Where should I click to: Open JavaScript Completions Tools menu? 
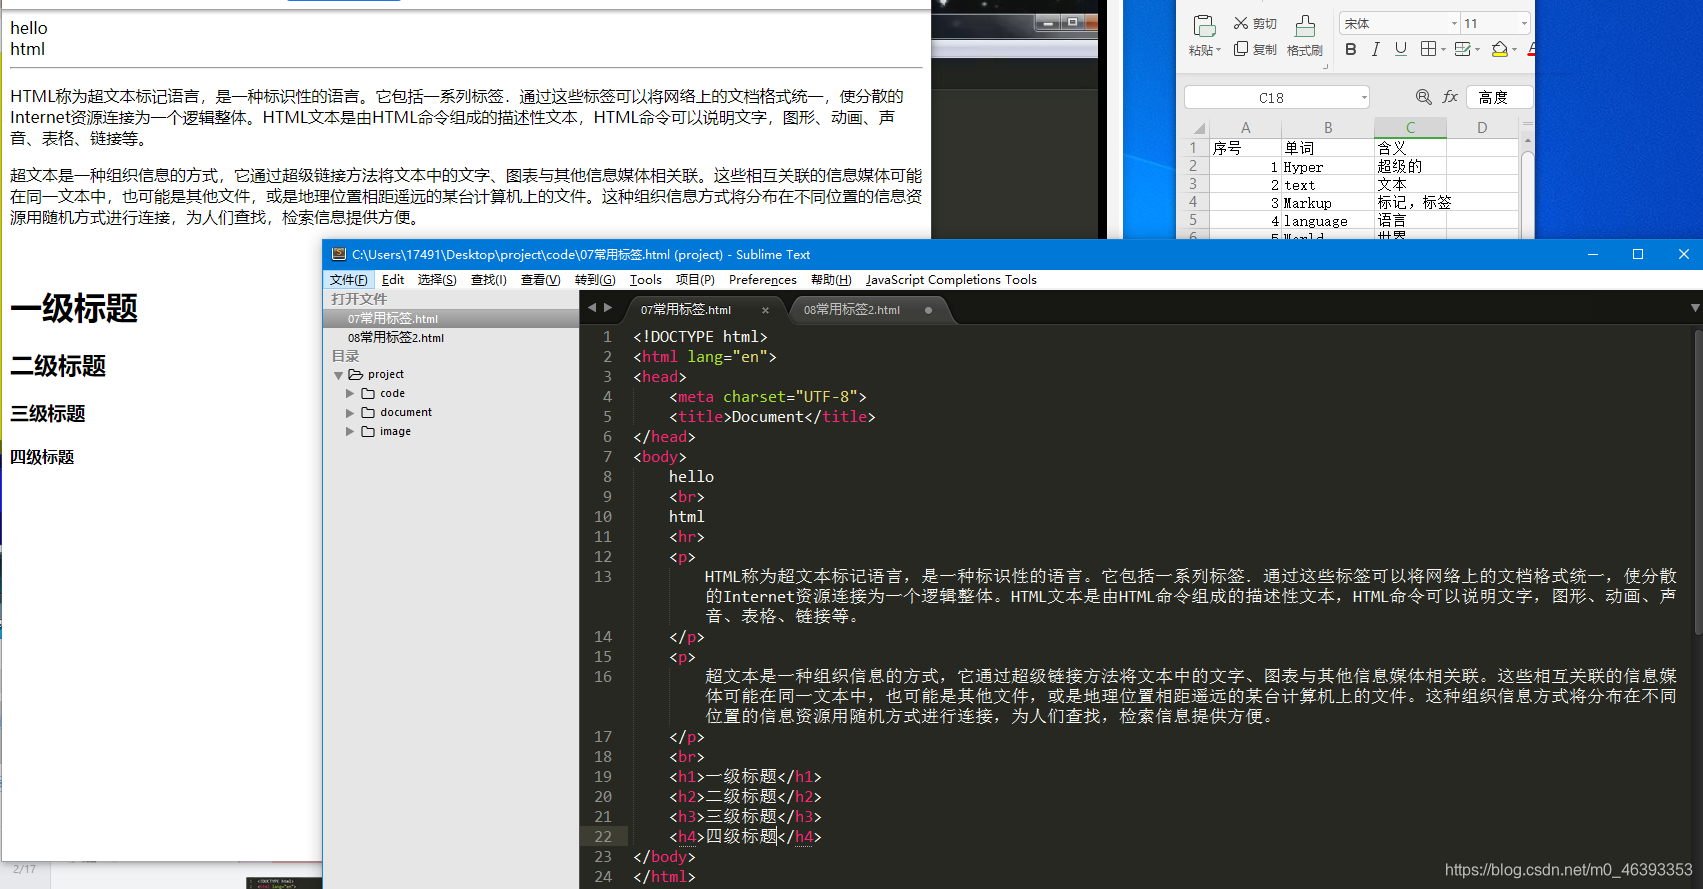951,280
